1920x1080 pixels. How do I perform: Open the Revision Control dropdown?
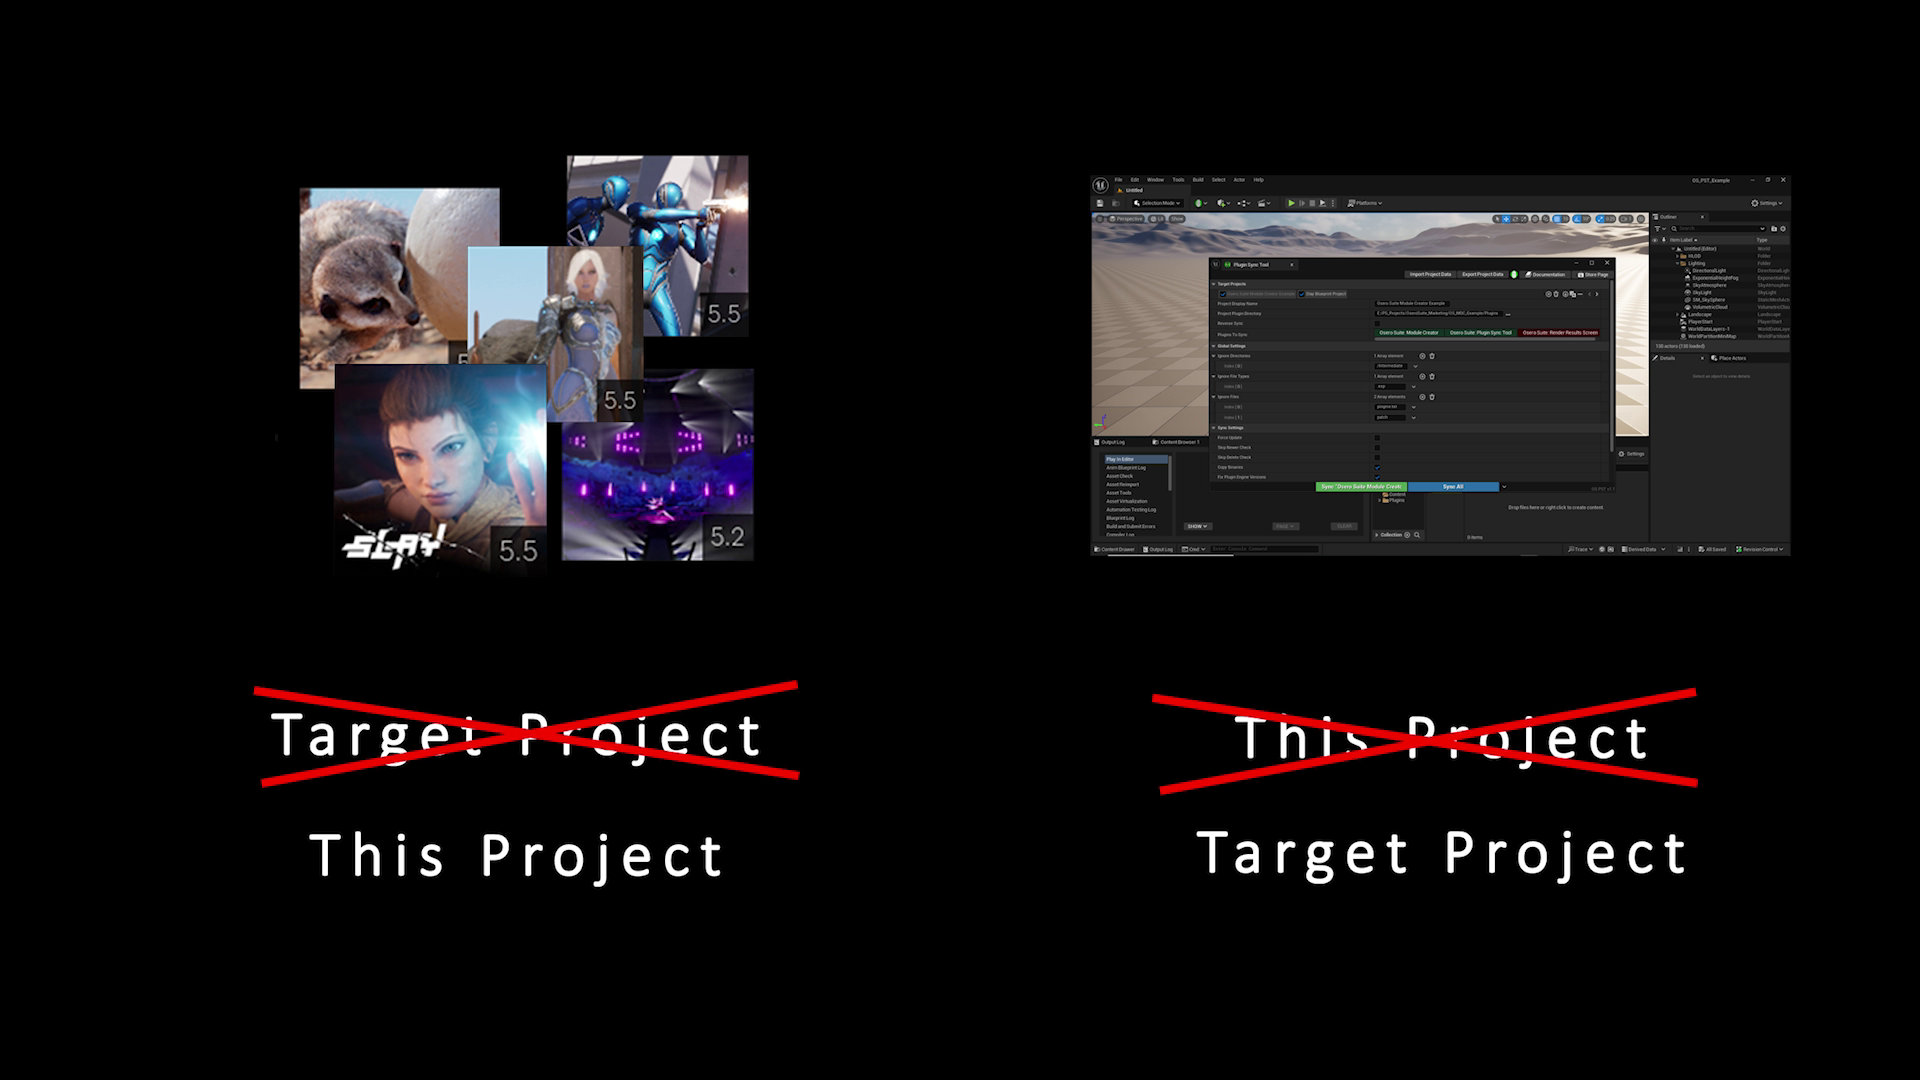pyautogui.click(x=1760, y=549)
